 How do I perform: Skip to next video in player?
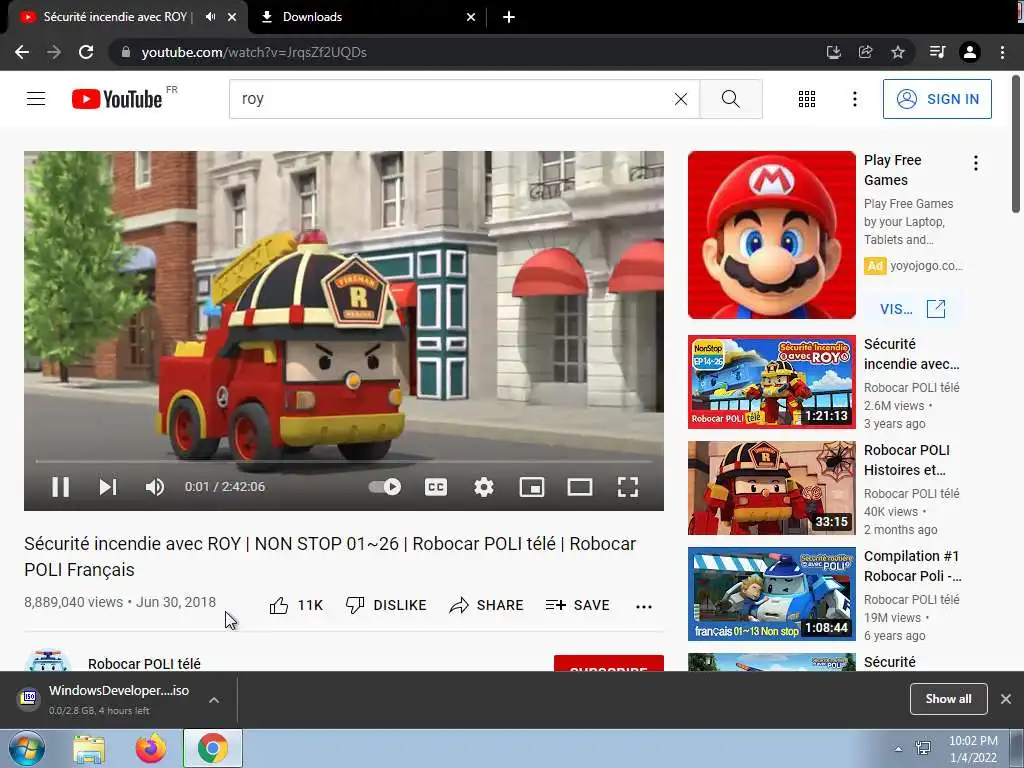108,487
